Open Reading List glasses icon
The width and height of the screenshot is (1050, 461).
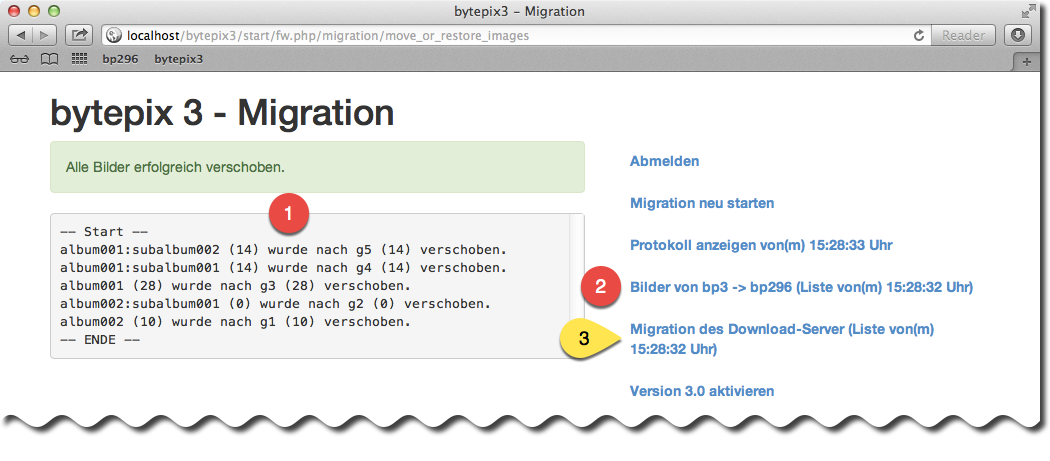pyautogui.click(x=21, y=59)
